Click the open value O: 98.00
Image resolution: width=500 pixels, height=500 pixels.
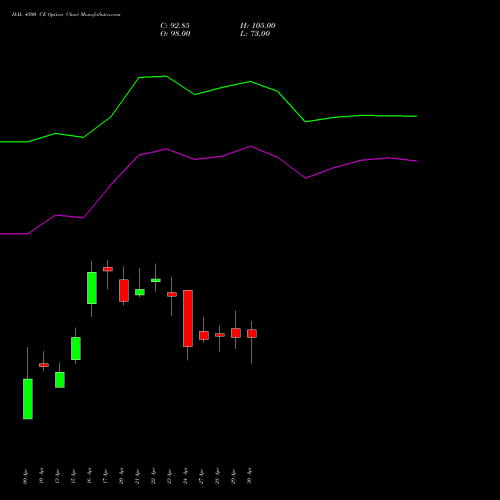point(175,34)
